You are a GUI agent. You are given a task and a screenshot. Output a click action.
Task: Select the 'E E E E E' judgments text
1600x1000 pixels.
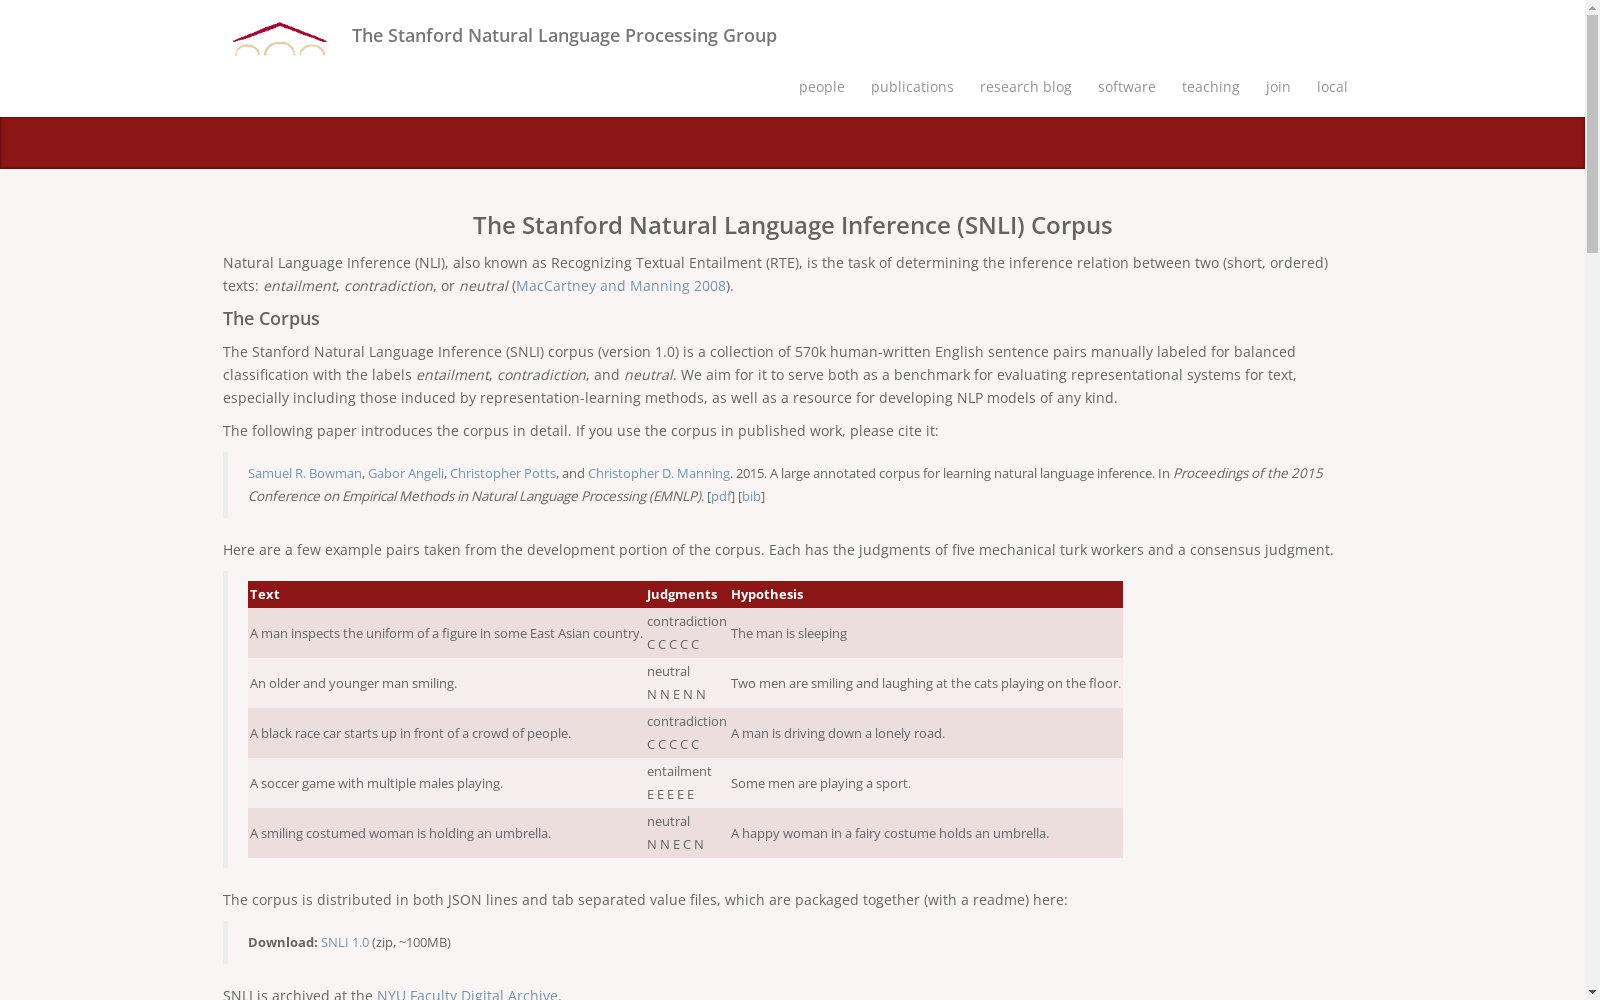click(x=671, y=794)
